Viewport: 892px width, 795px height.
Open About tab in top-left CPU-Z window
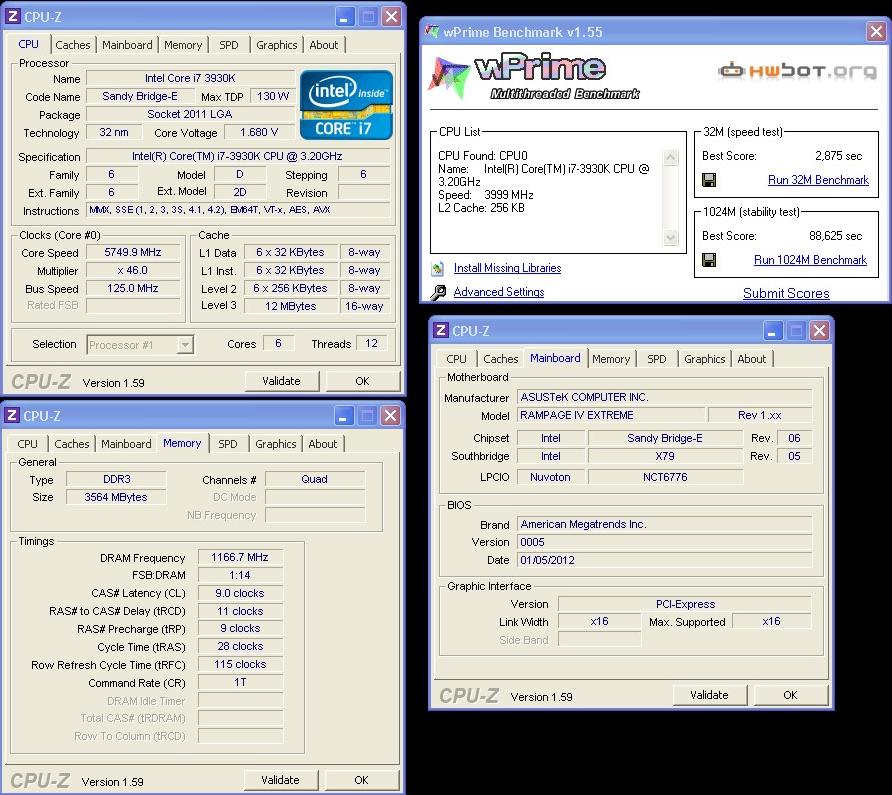[324, 45]
